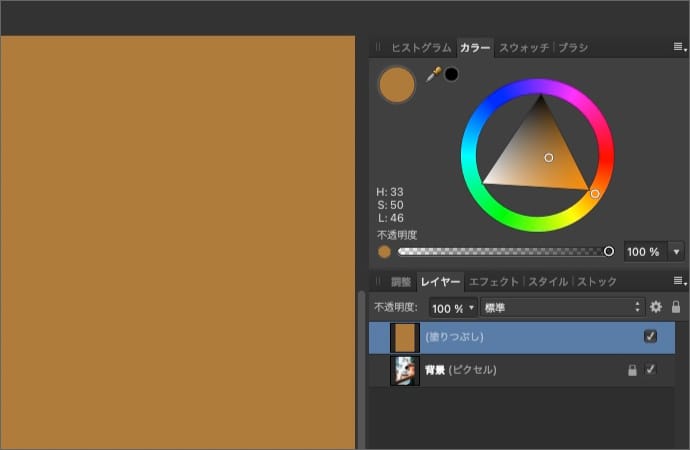
Task: Click the lock icon in the layers toolbar
Action: [x=676, y=308]
